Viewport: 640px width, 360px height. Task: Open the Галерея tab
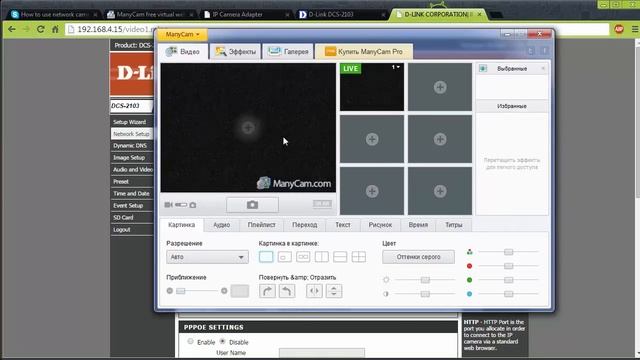pos(288,51)
